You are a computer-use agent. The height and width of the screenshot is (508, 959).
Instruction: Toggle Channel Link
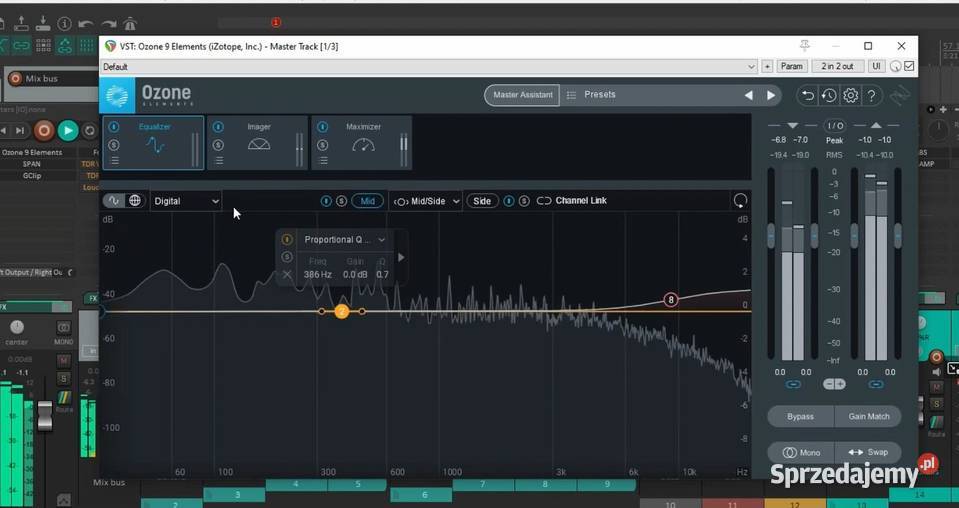[572, 201]
